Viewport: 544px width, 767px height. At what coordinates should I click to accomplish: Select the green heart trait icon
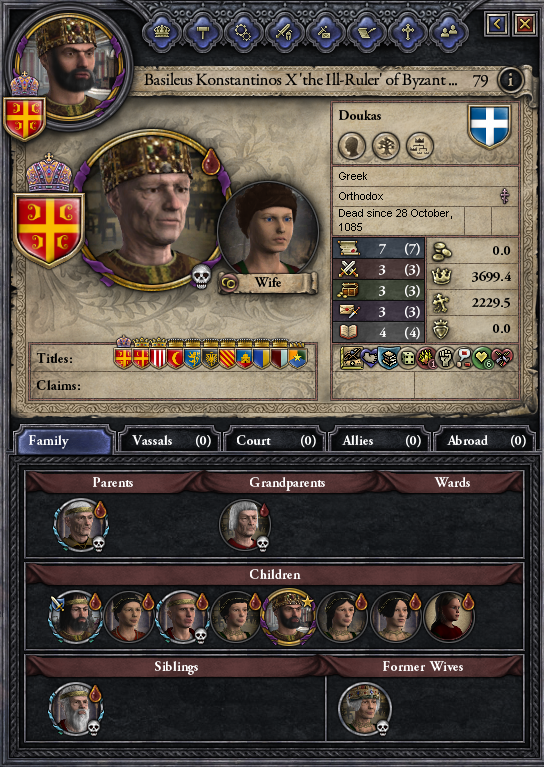[x=483, y=358]
